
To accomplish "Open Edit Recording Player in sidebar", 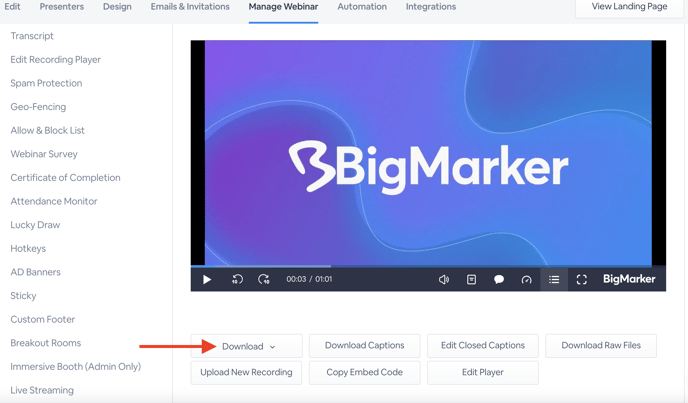I will (x=56, y=60).
